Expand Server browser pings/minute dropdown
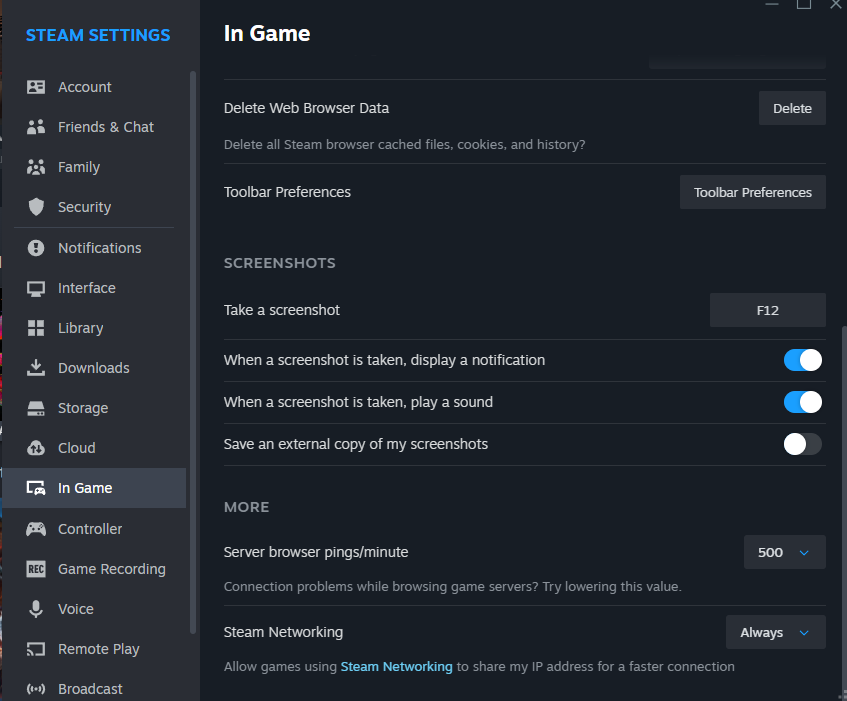Viewport: 847px width, 701px height. [784, 552]
